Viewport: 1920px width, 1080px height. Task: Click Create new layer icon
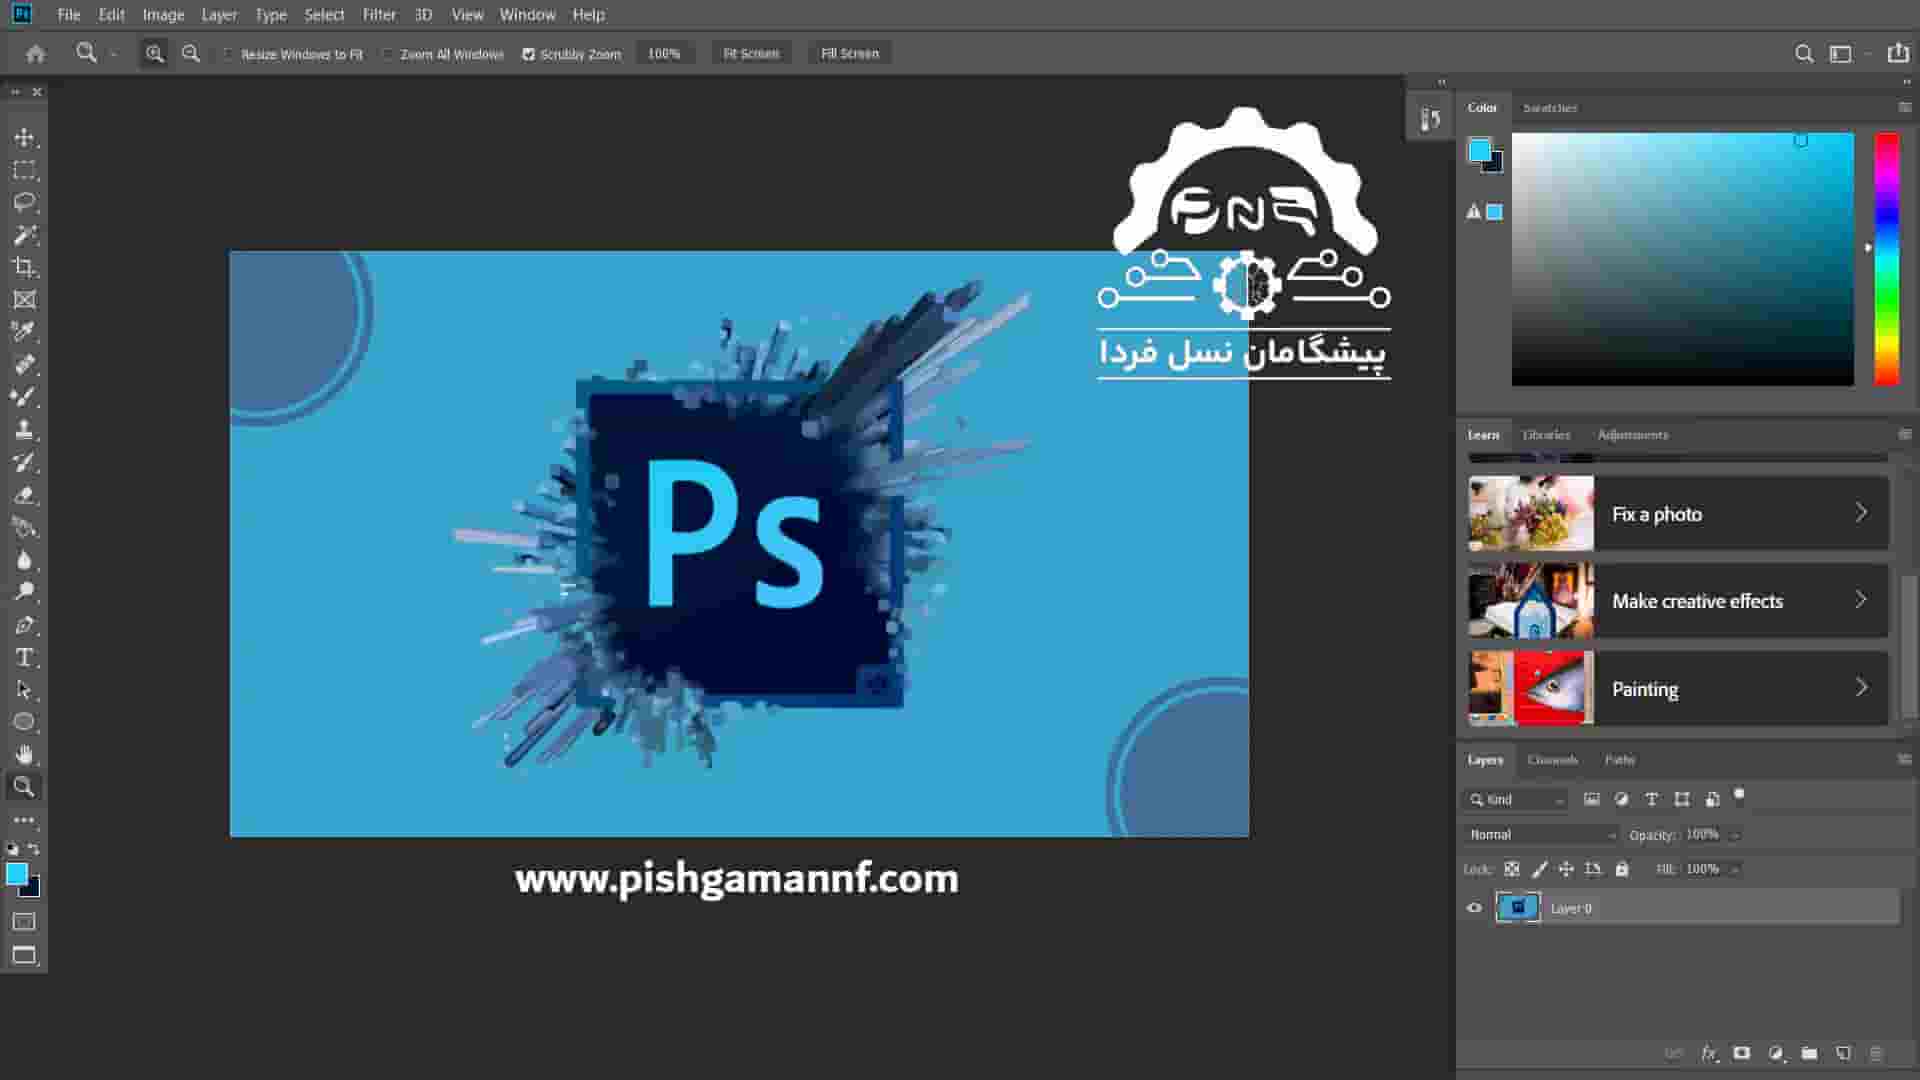click(x=1843, y=1053)
